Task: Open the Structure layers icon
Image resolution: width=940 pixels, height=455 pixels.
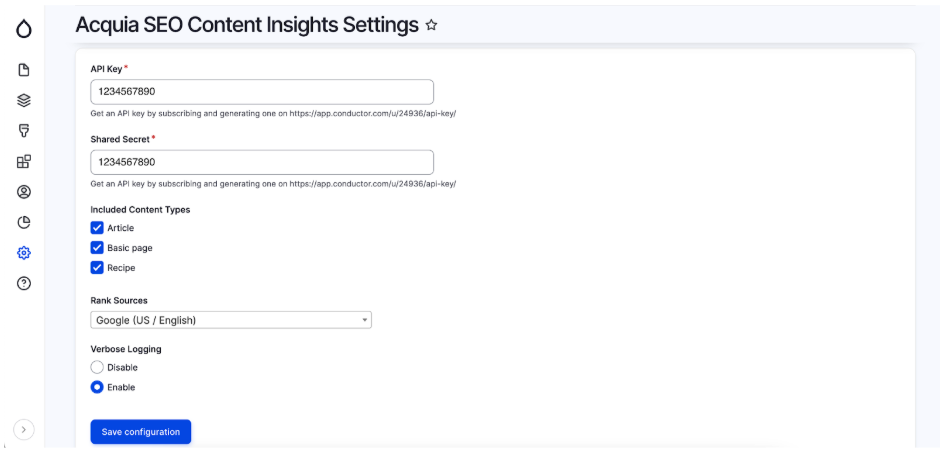Action: [24, 100]
